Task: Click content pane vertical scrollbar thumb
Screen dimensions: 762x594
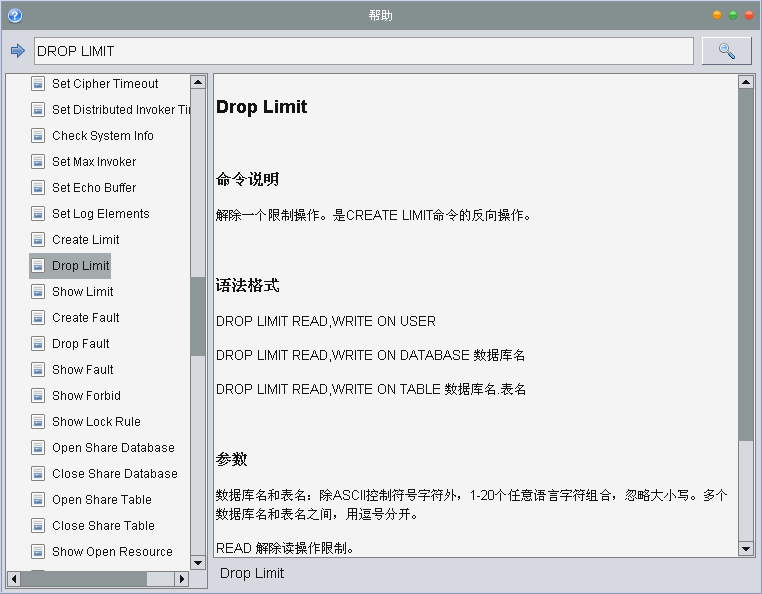Action: (x=745, y=265)
